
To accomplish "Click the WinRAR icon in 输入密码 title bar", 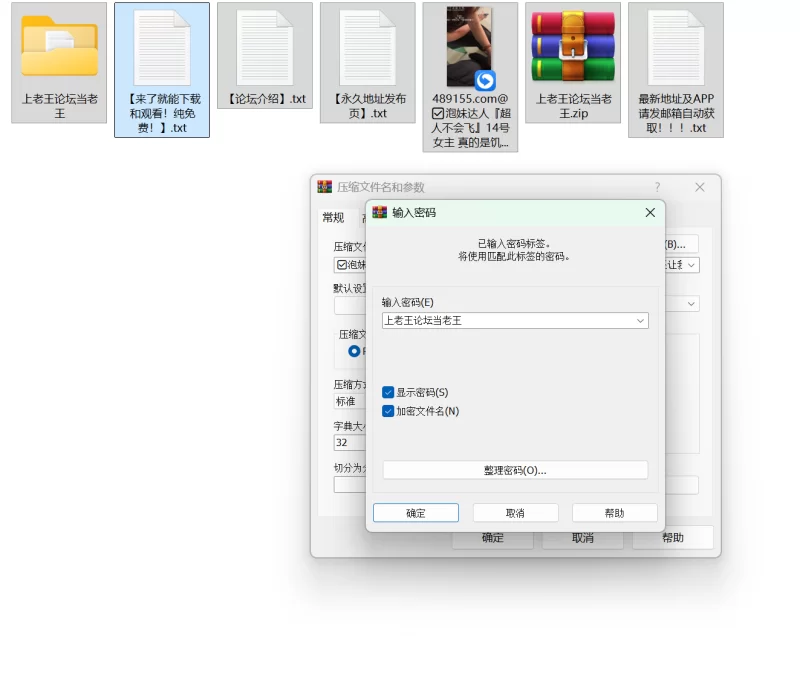I will tap(380, 213).
